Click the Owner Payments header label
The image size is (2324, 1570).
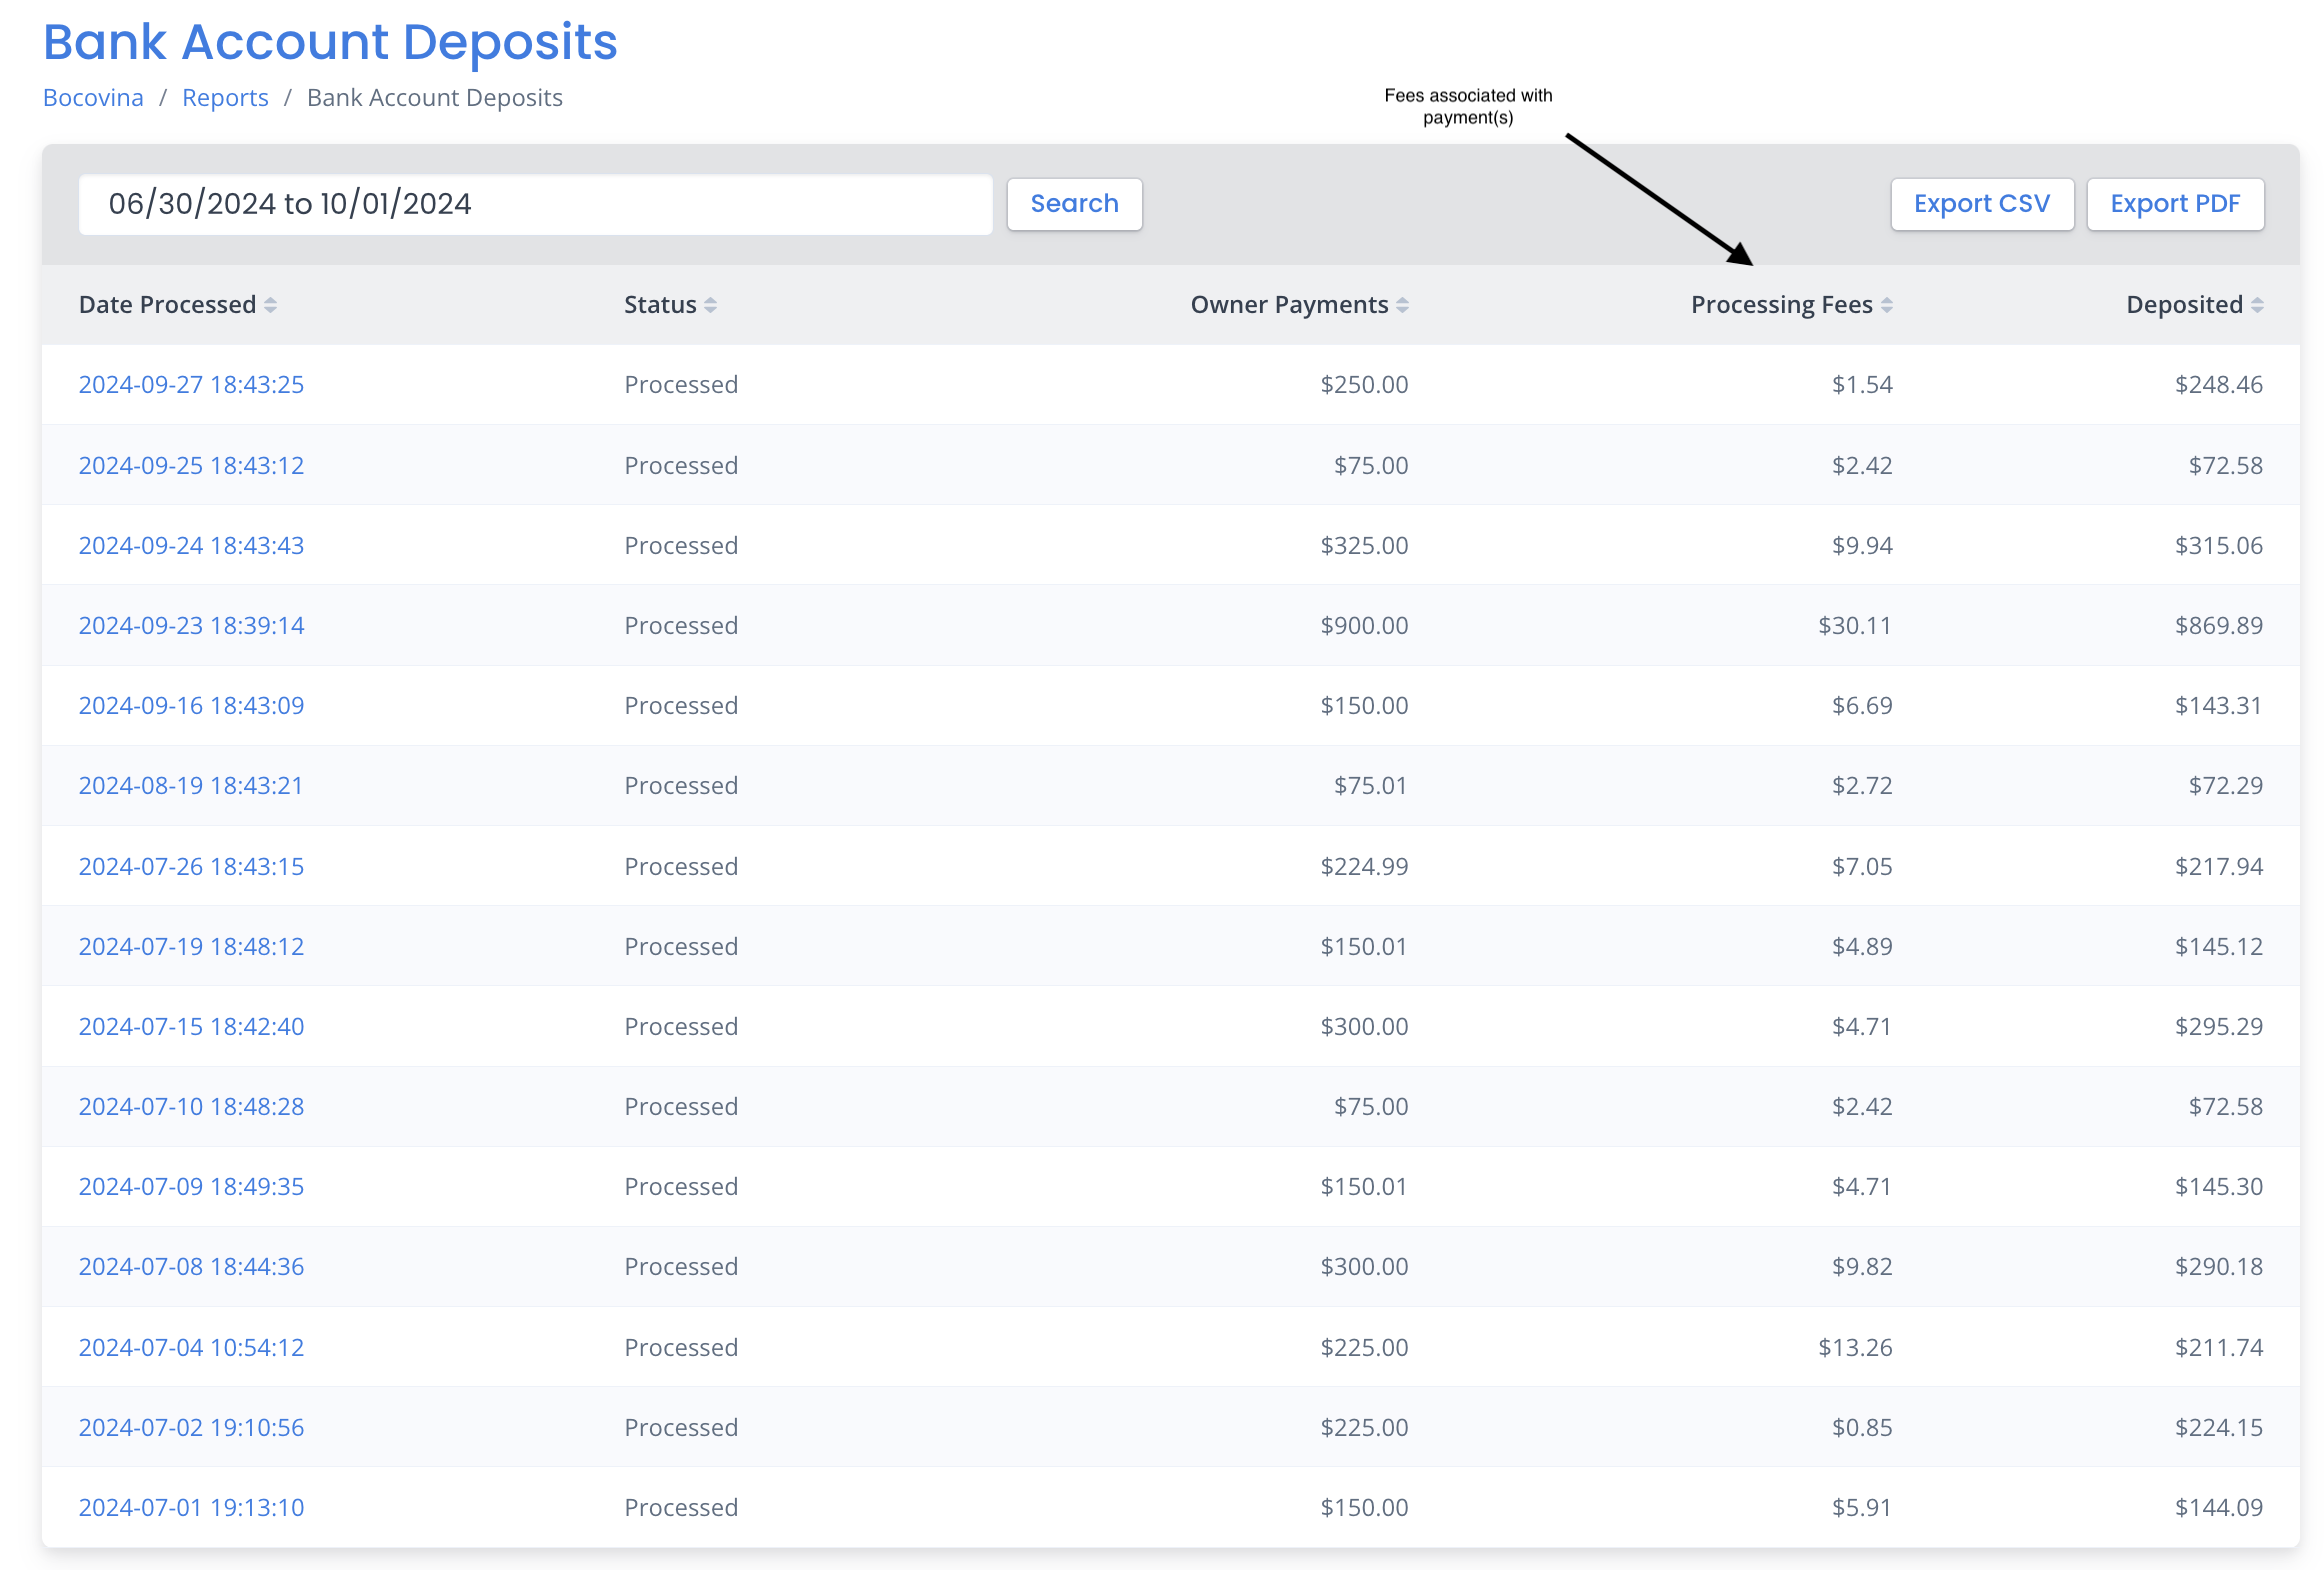tap(1289, 305)
